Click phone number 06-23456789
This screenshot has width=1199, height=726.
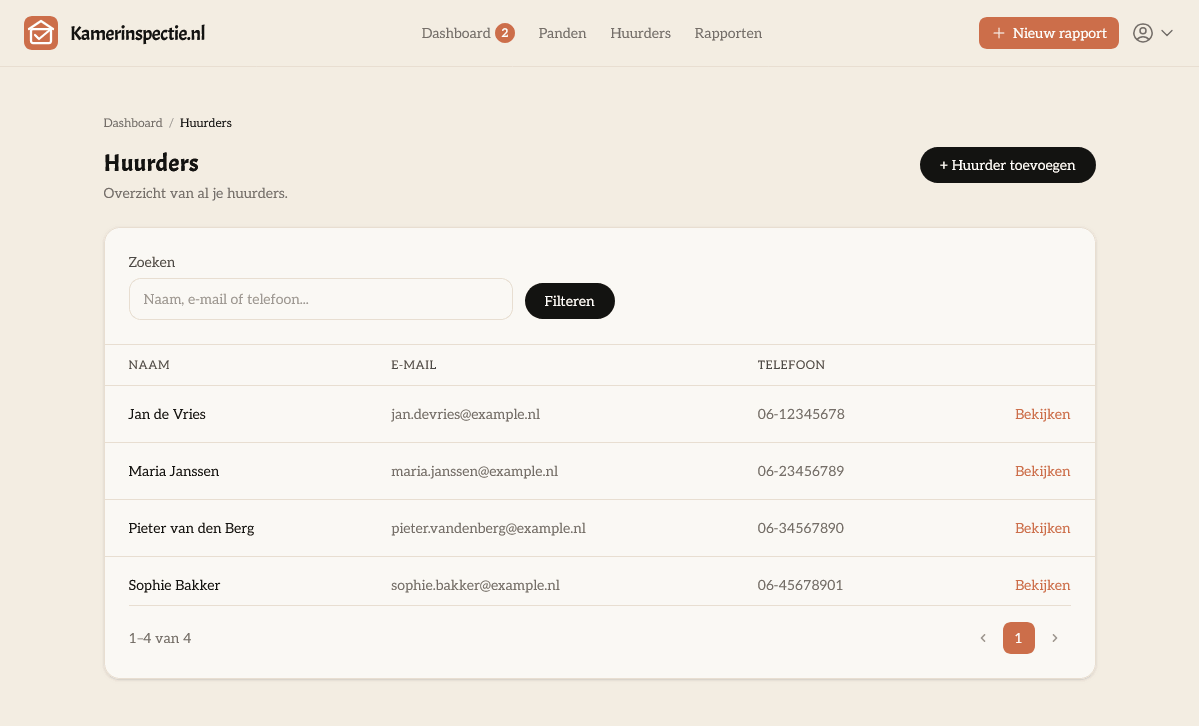pyautogui.click(x=801, y=471)
